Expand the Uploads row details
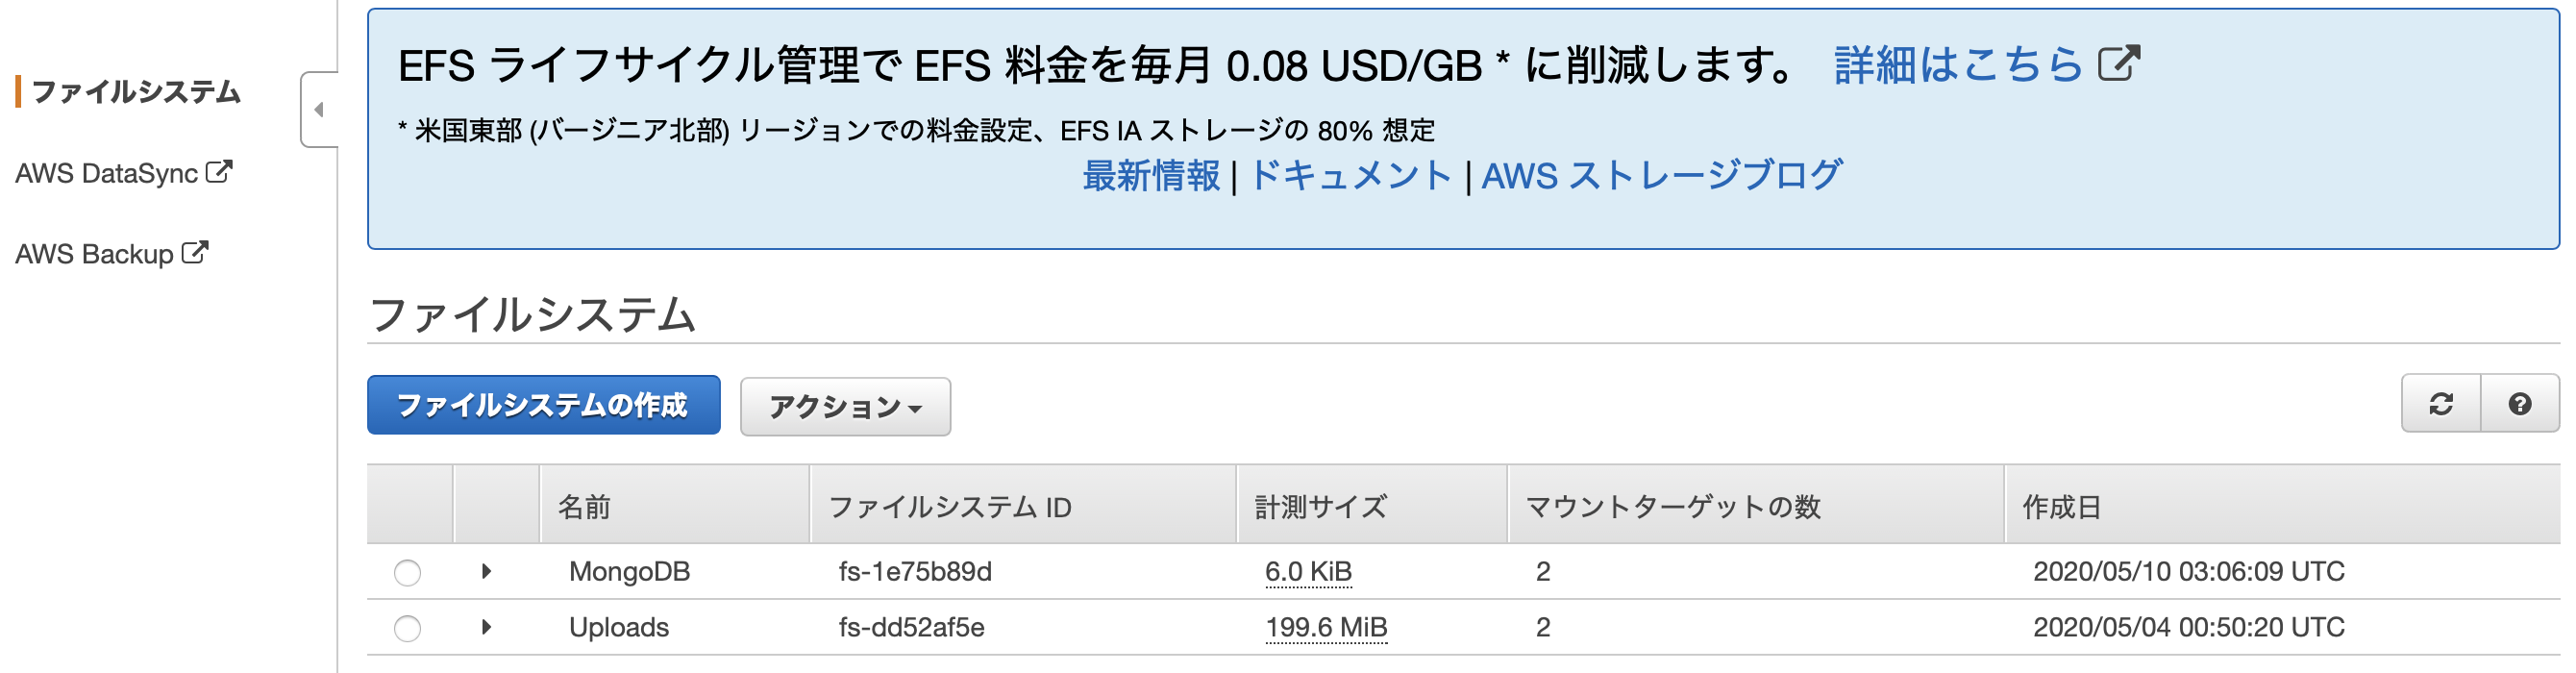Screen dimensions: 2576x673 click(486, 628)
